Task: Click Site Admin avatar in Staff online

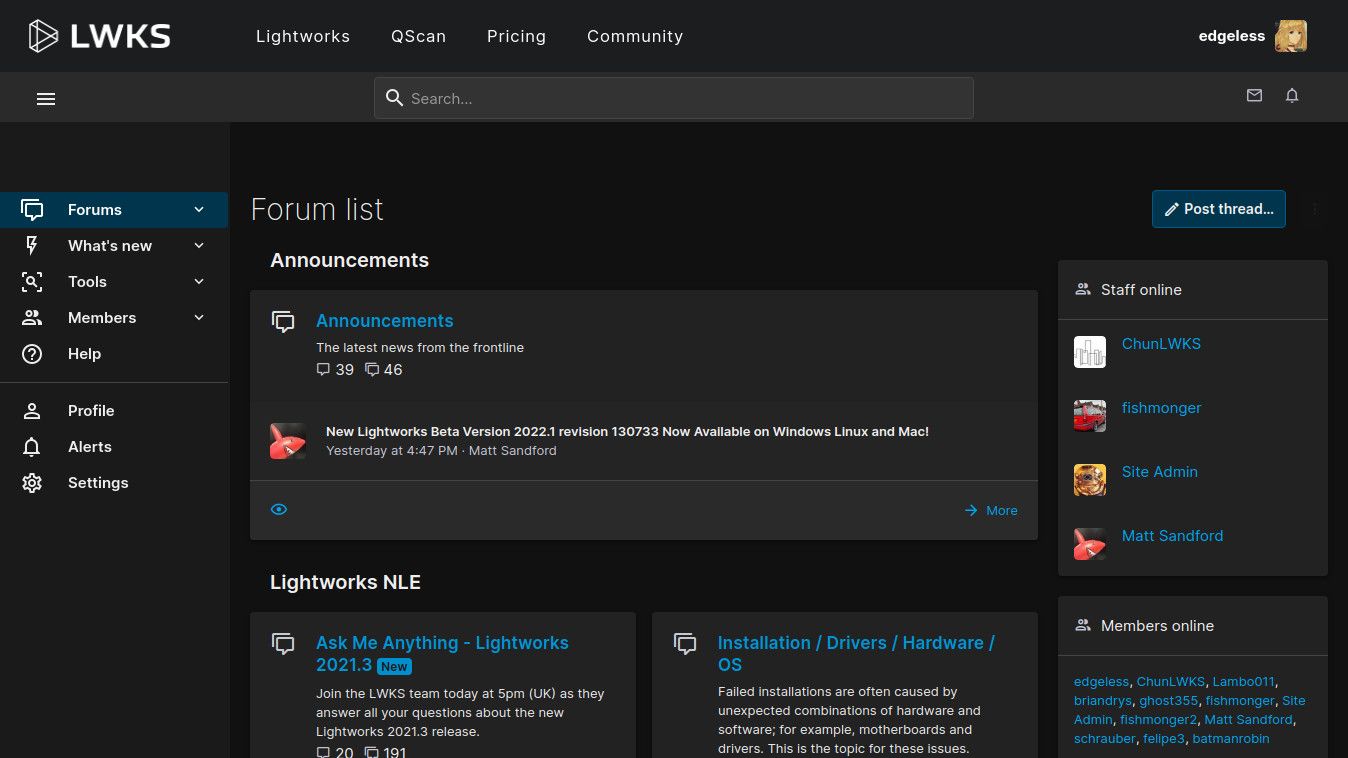Action: click(x=1090, y=480)
